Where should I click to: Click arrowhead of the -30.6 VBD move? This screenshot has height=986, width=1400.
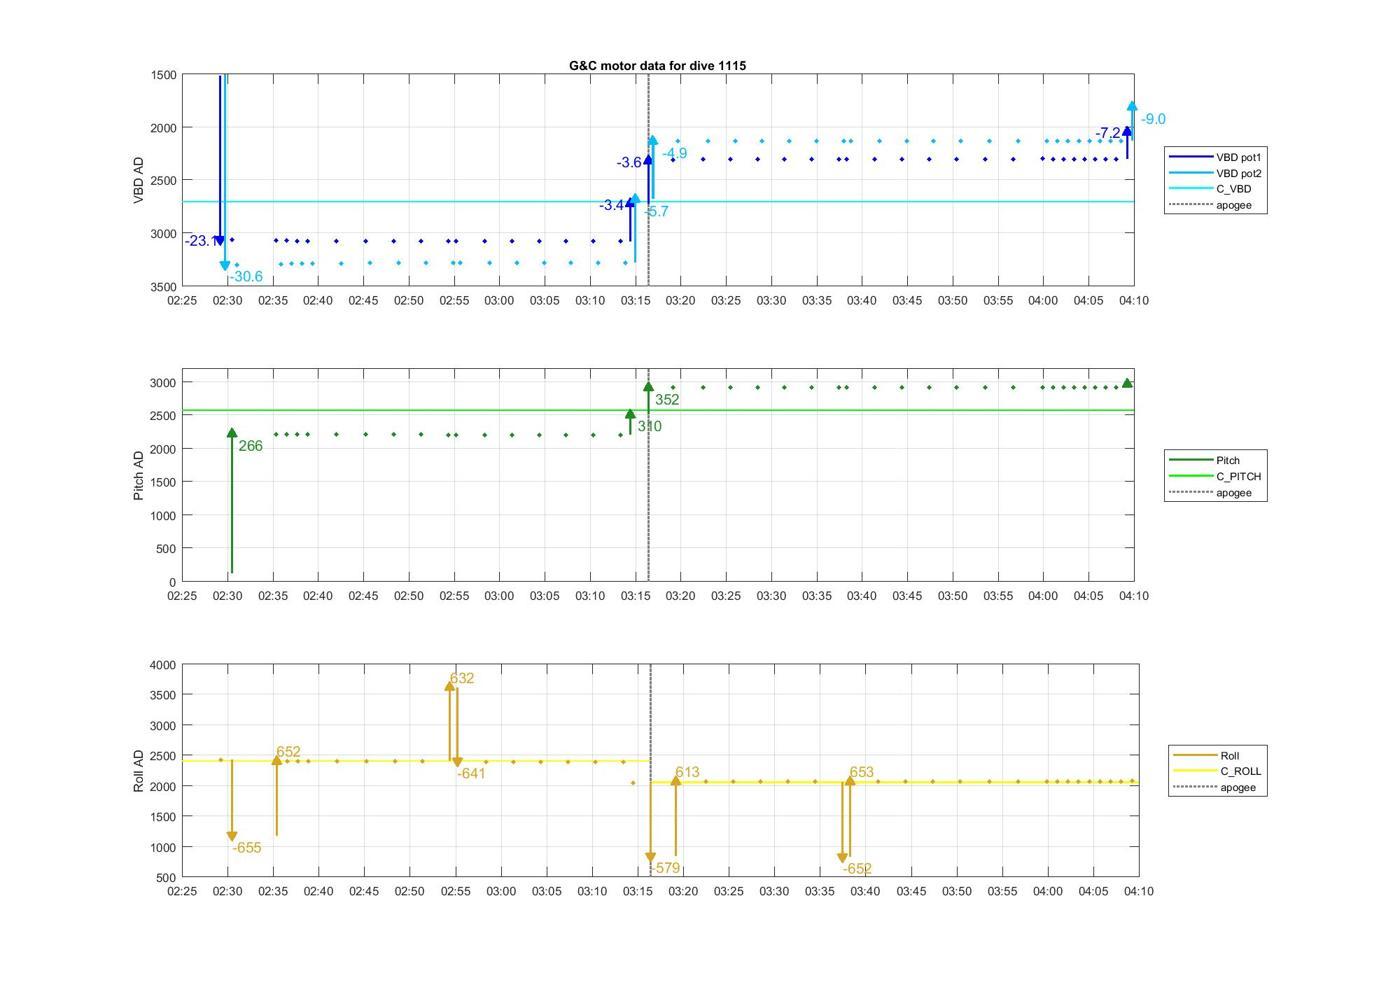click(x=225, y=266)
